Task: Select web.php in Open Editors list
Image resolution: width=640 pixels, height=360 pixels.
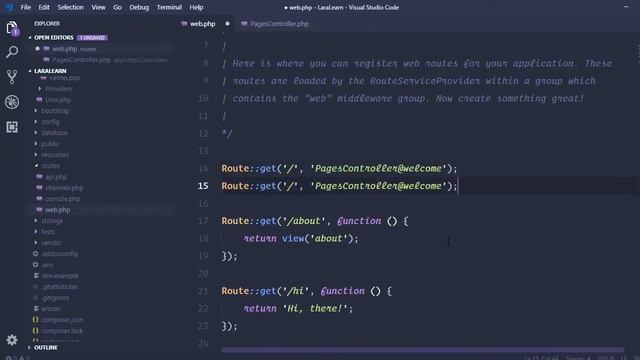Action: tap(100, 49)
